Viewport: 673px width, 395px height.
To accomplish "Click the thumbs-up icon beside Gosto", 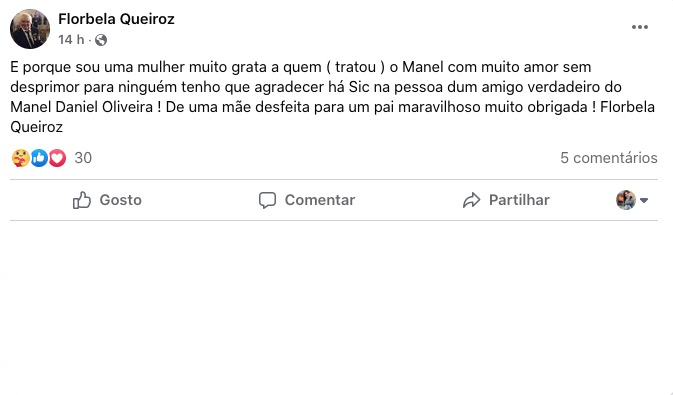I will (82, 200).
